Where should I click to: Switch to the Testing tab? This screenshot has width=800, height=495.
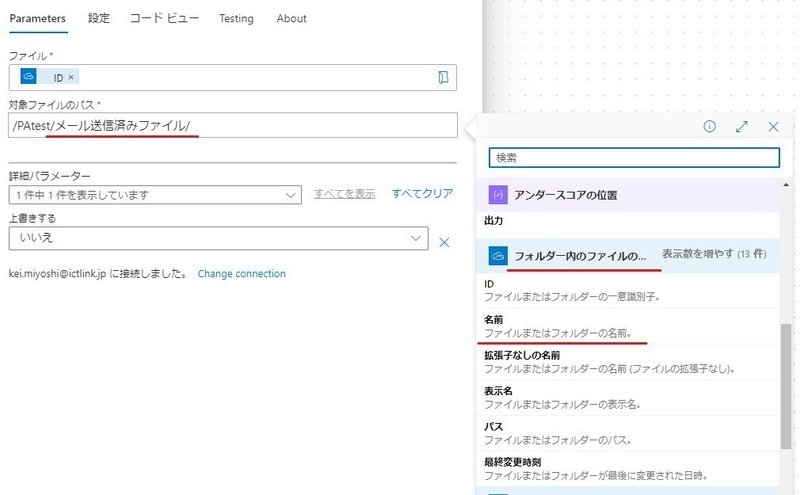(x=236, y=18)
